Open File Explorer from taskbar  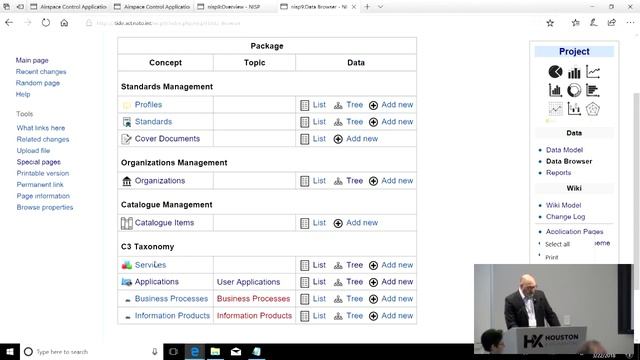(216, 351)
